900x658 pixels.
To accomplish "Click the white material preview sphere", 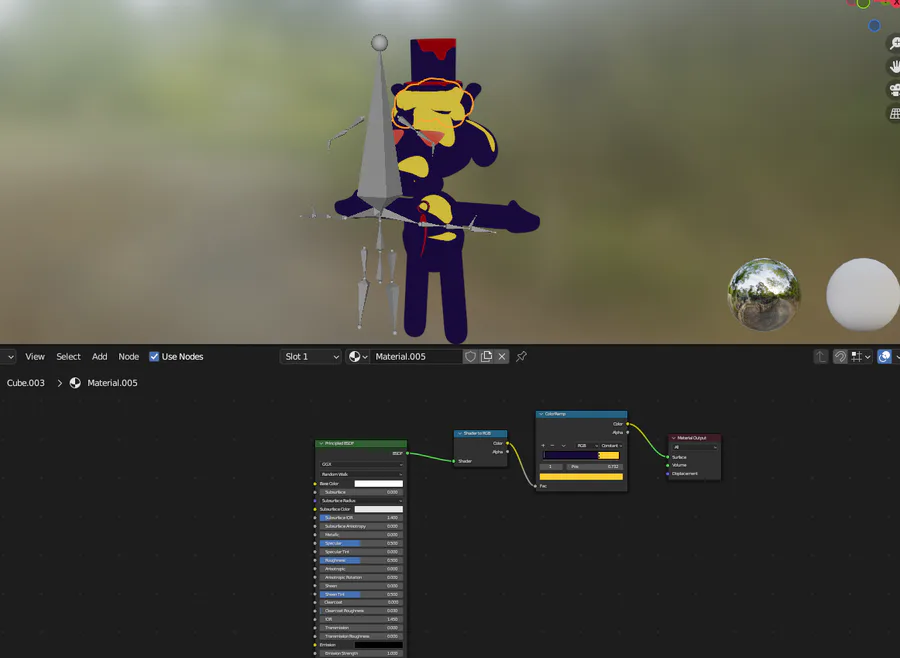I will [863, 294].
